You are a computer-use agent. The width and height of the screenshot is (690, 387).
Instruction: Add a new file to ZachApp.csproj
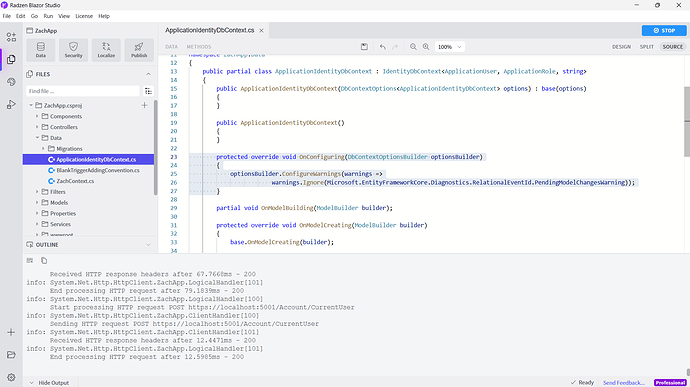click(x=144, y=105)
